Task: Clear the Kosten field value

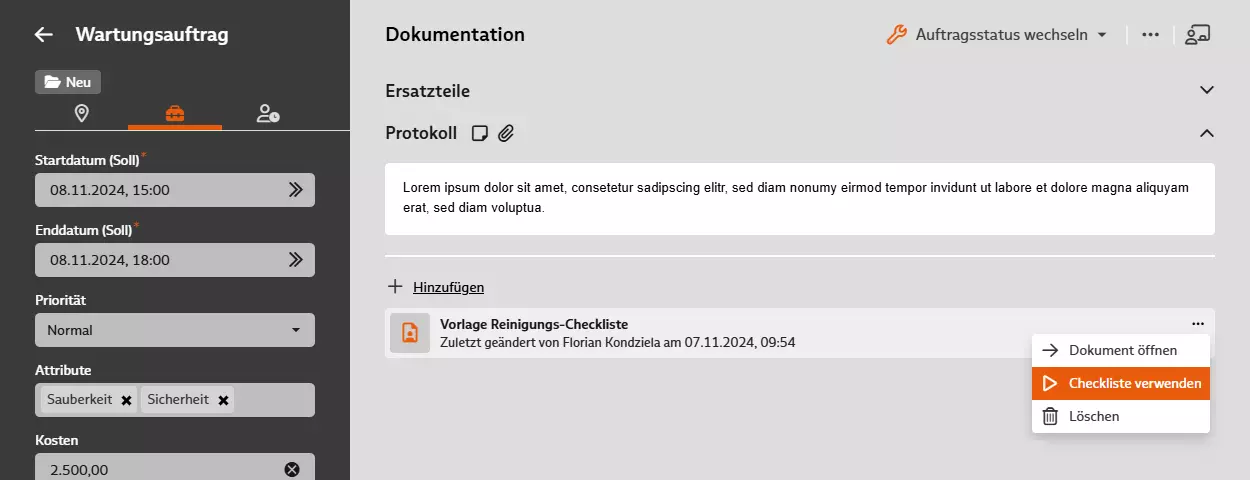Action: (292, 469)
